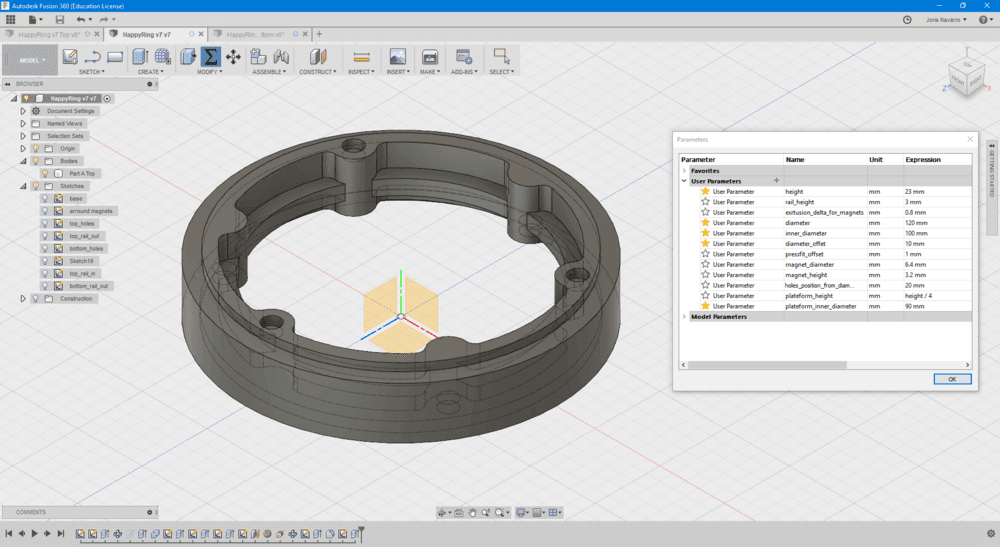1000x547 pixels.
Task: Switch to HappyRing v7 Top v8 tab
Action: coord(48,34)
